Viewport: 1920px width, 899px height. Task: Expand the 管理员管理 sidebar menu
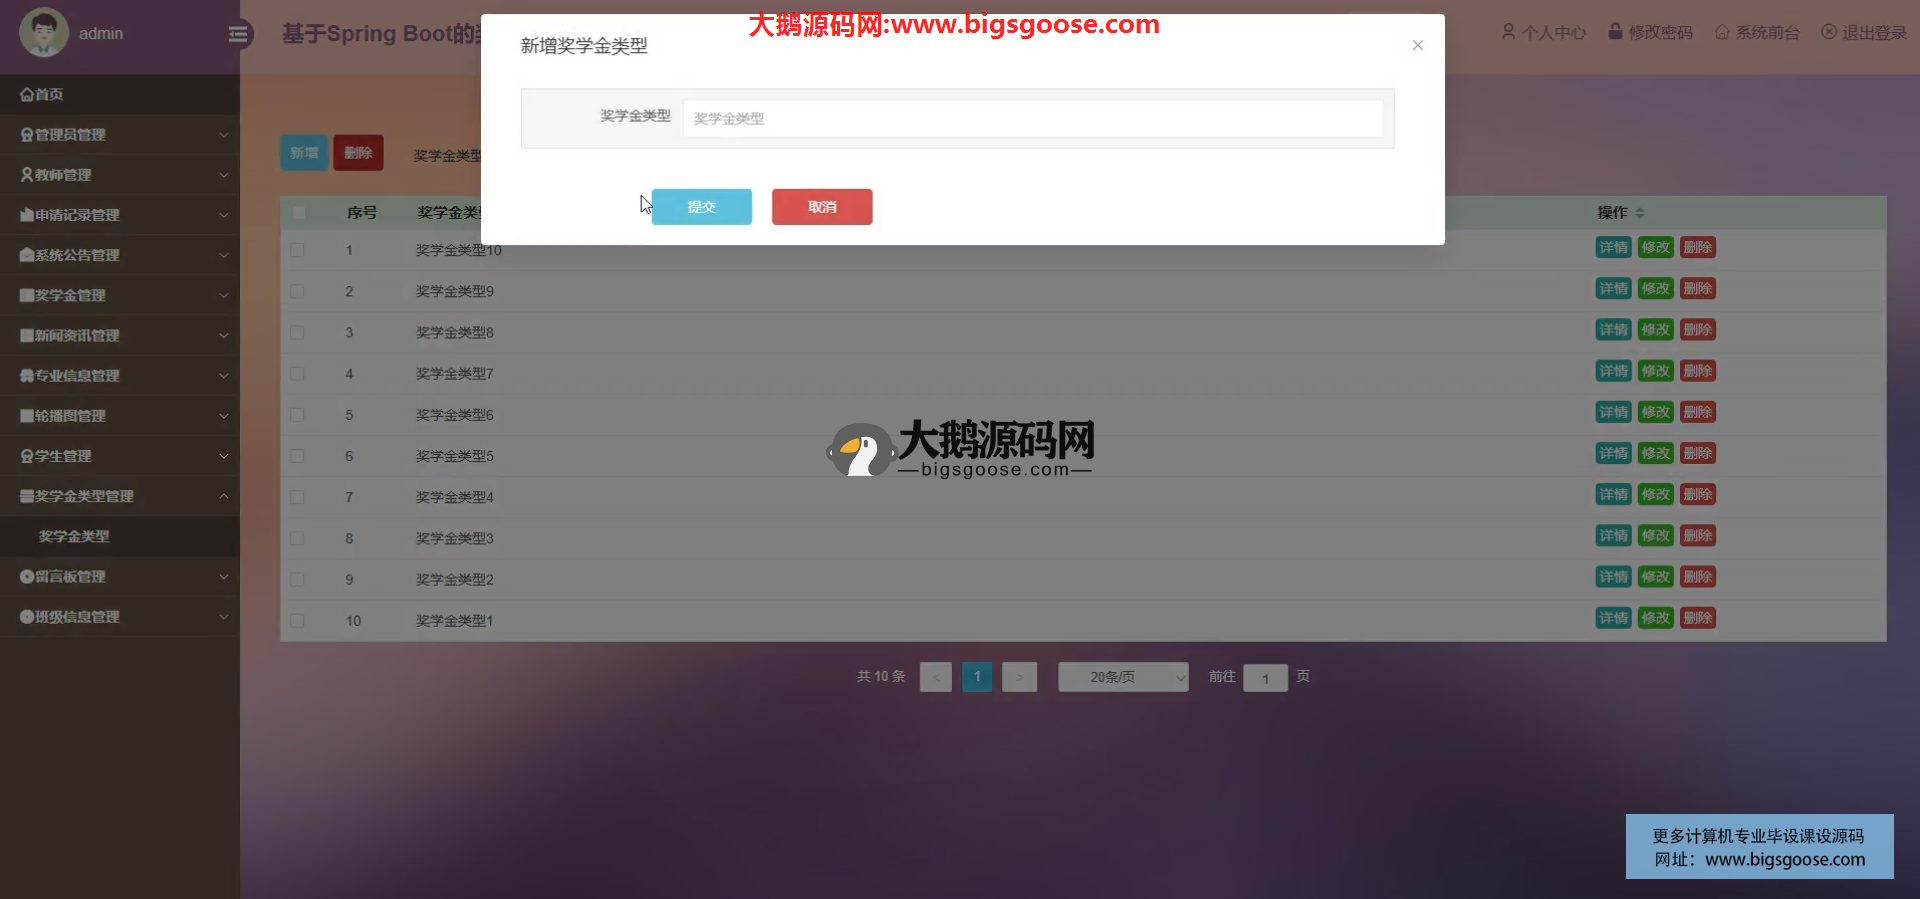(120, 135)
